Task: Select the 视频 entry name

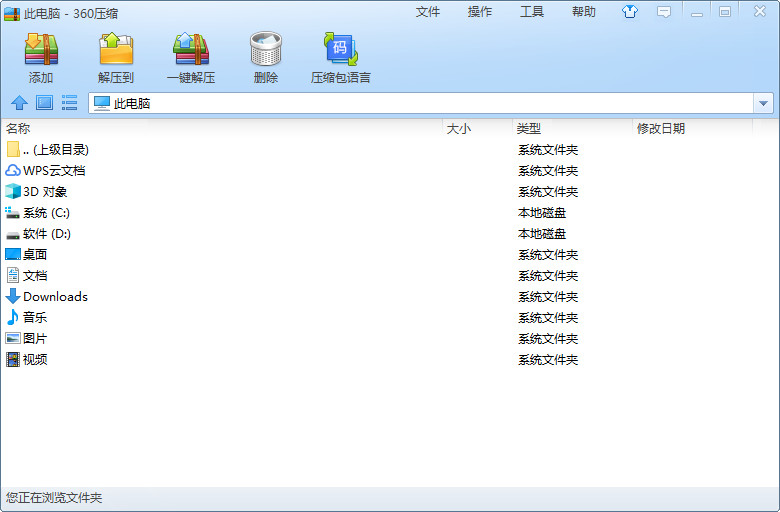Action: 35,359
